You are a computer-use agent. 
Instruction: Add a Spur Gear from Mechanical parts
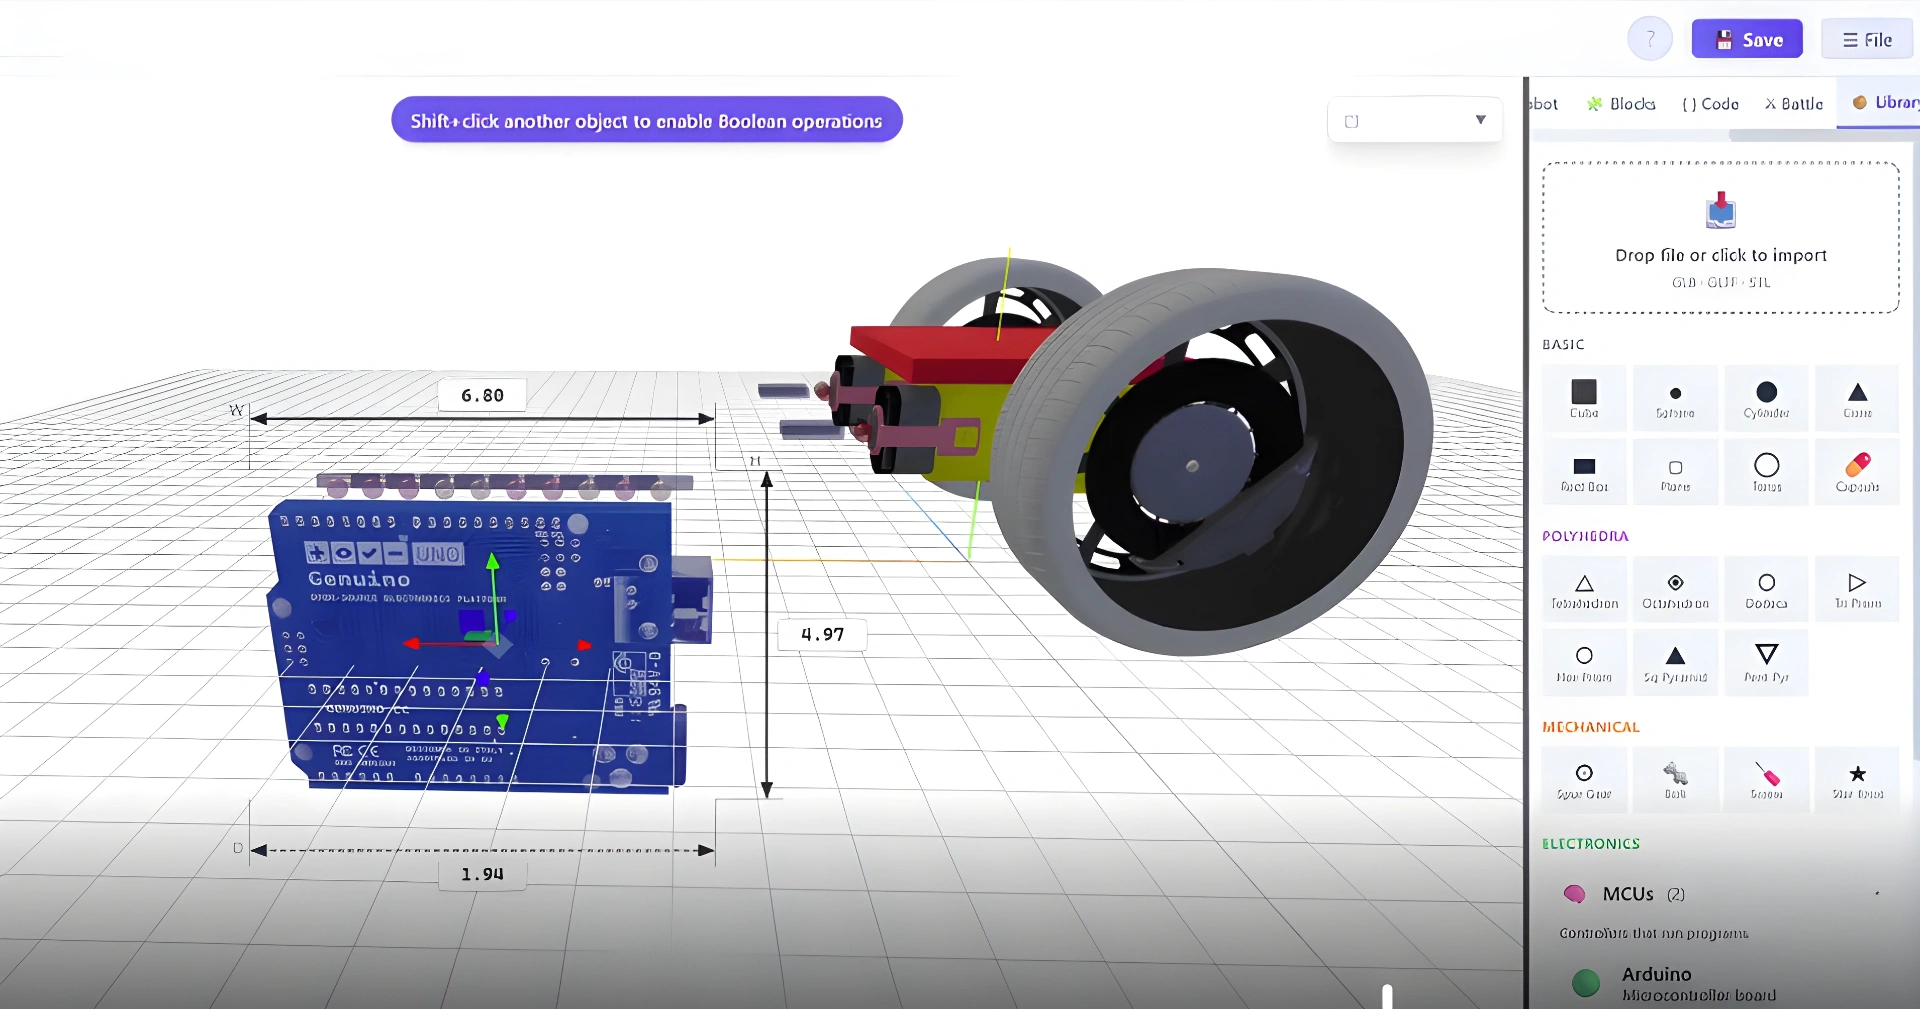(1584, 780)
